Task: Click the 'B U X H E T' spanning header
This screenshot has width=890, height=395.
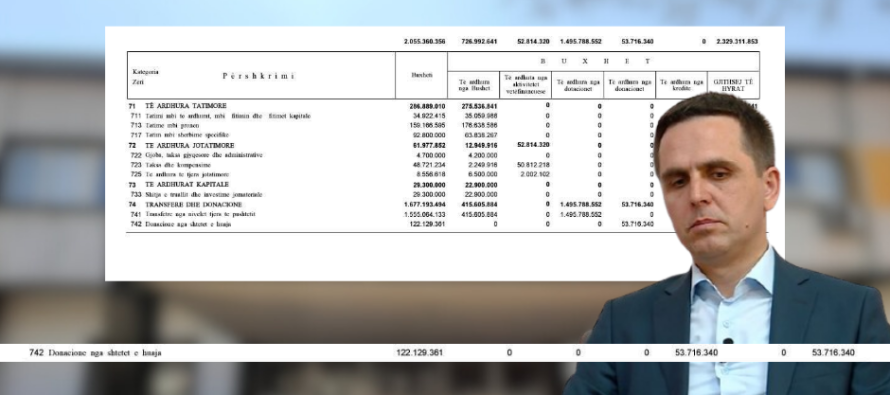Action: click(x=595, y=61)
